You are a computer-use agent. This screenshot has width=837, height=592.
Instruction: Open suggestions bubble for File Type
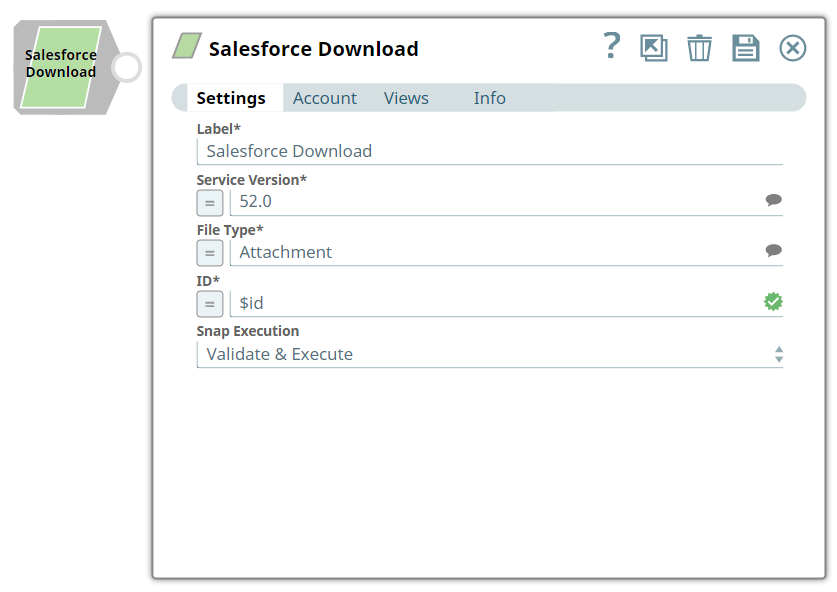pyautogui.click(x=773, y=250)
